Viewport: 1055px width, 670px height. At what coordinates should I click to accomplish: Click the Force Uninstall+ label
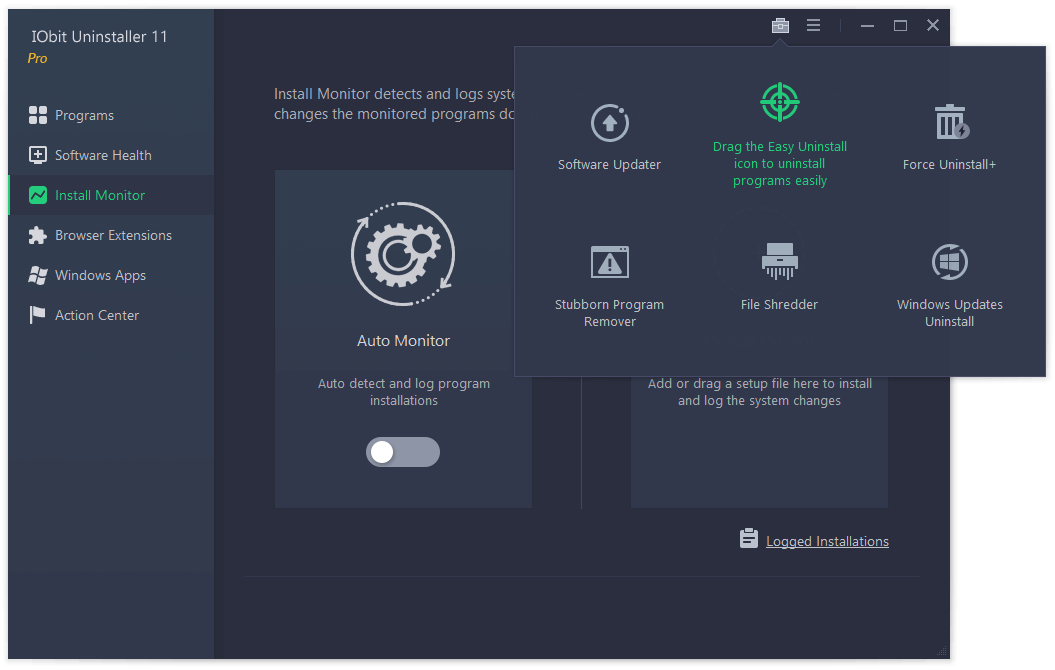(x=949, y=165)
